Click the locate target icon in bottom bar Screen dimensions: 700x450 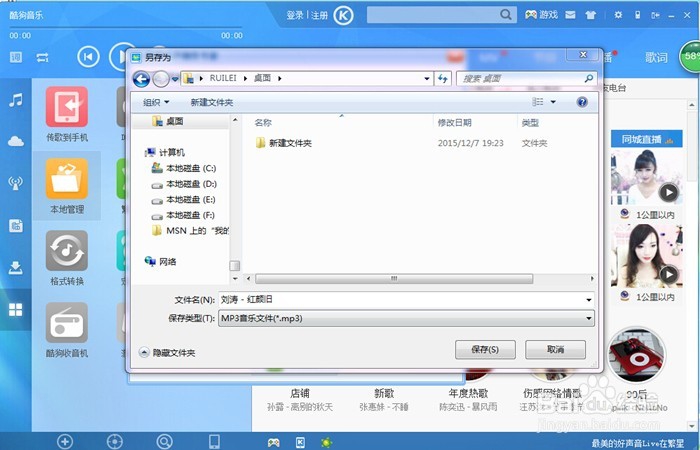115,442
